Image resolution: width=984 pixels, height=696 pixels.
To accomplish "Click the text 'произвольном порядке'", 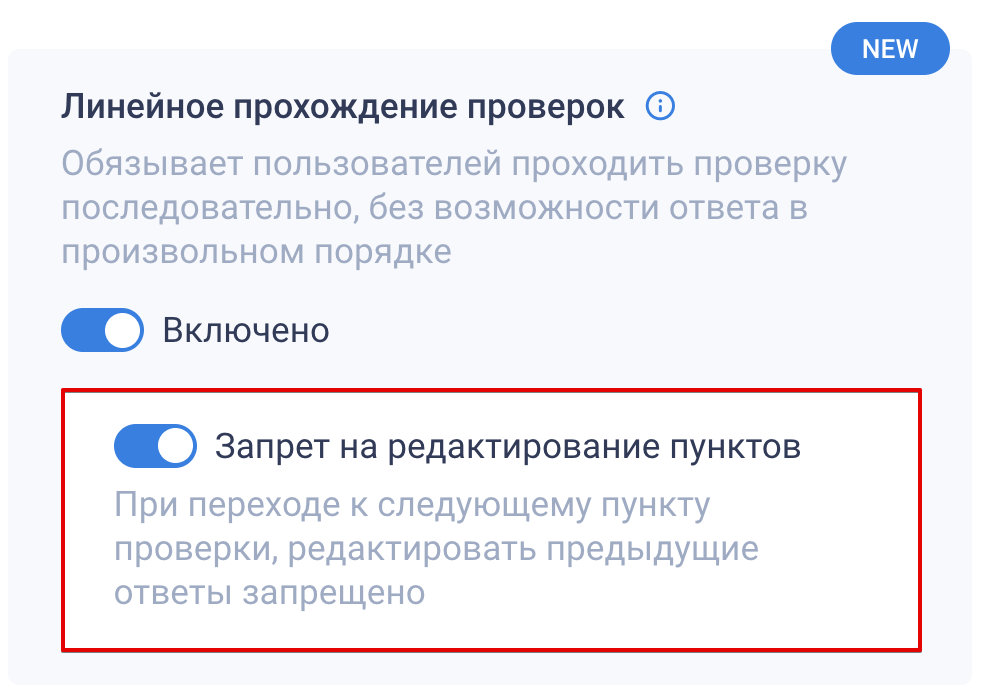I will (x=256, y=251).
